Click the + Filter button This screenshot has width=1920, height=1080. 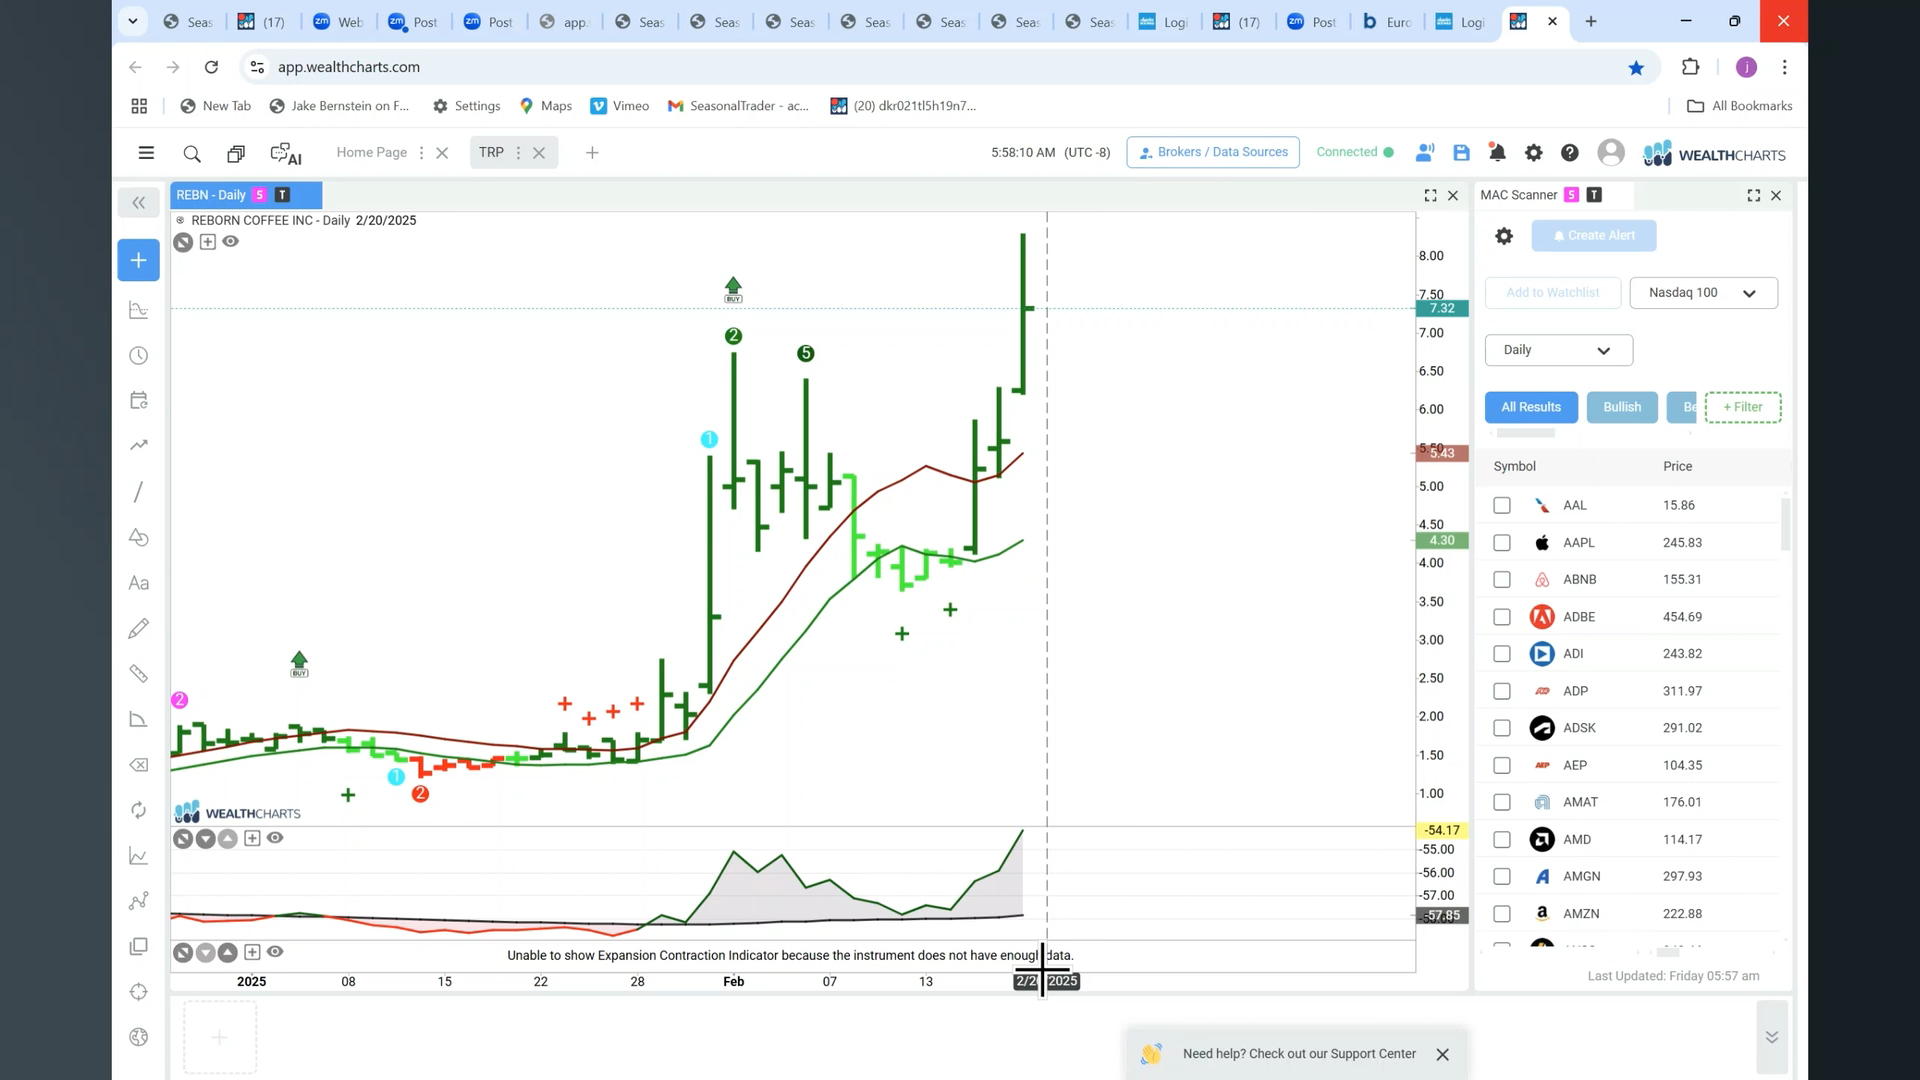[1743, 407]
